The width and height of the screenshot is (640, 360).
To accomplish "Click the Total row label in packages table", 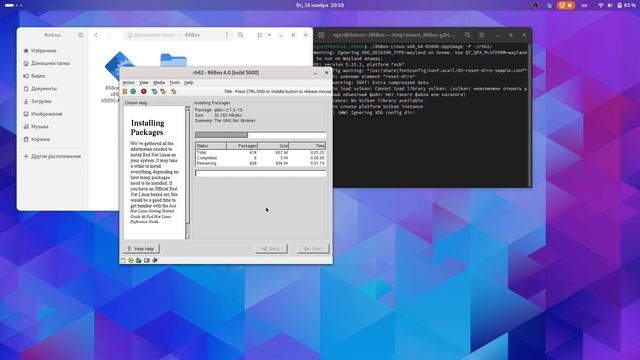I will tap(201, 153).
